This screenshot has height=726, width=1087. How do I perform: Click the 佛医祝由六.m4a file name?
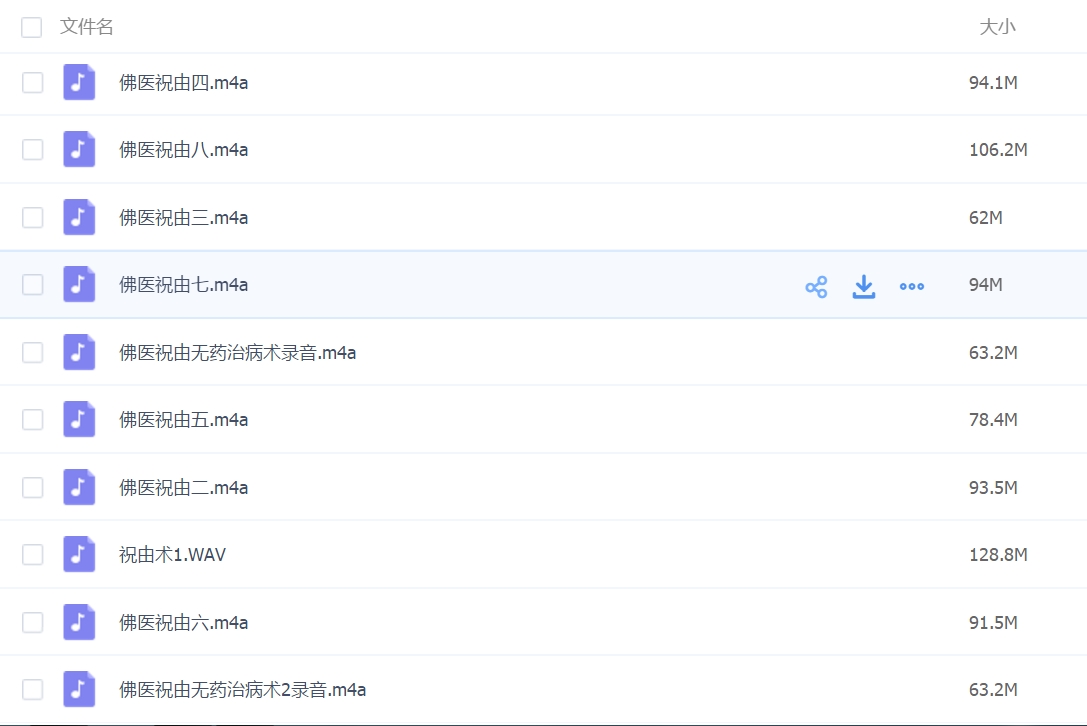pos(183,622)
